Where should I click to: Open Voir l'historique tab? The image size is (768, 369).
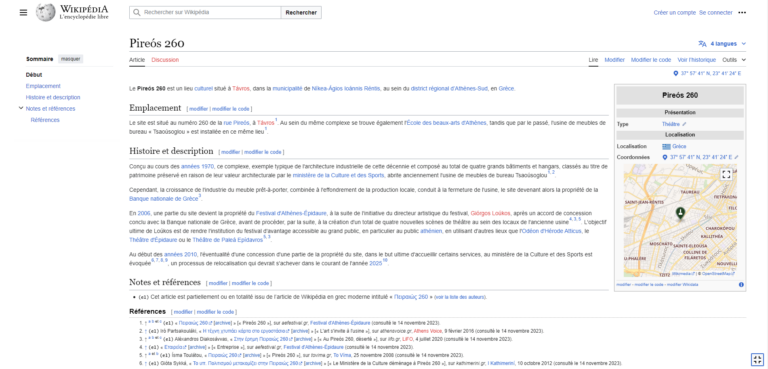tap(696, 60)
